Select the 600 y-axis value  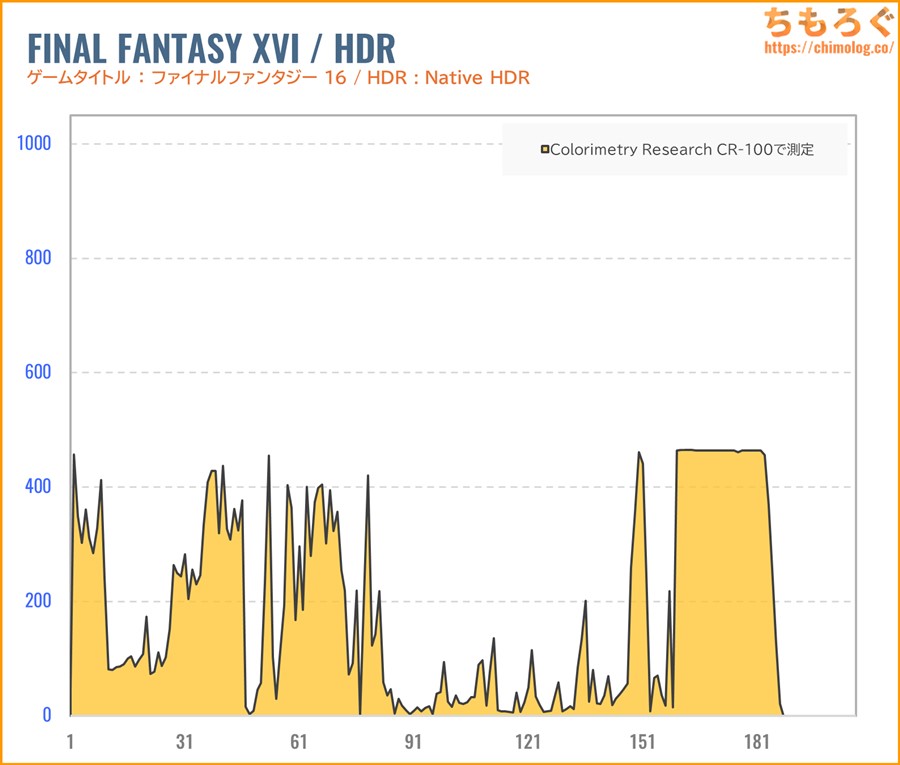38,372
